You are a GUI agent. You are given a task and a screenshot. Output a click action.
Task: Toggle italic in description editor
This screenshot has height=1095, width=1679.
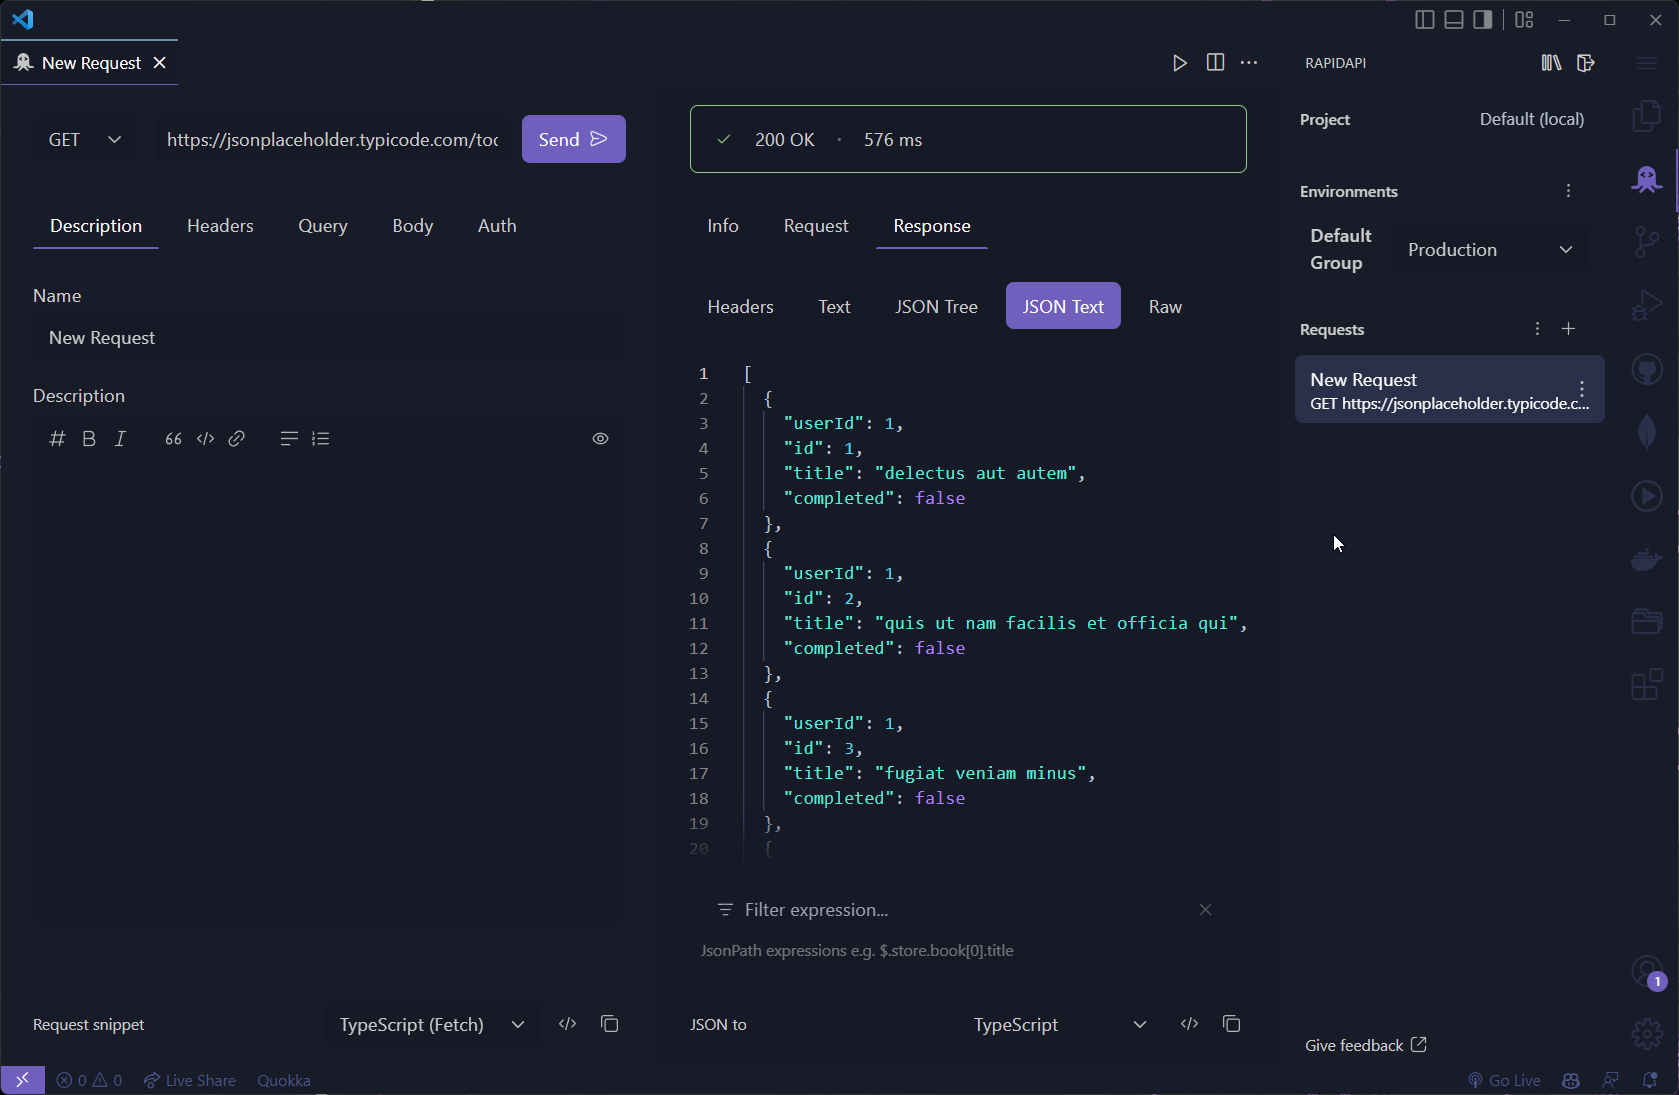point(120,439)
